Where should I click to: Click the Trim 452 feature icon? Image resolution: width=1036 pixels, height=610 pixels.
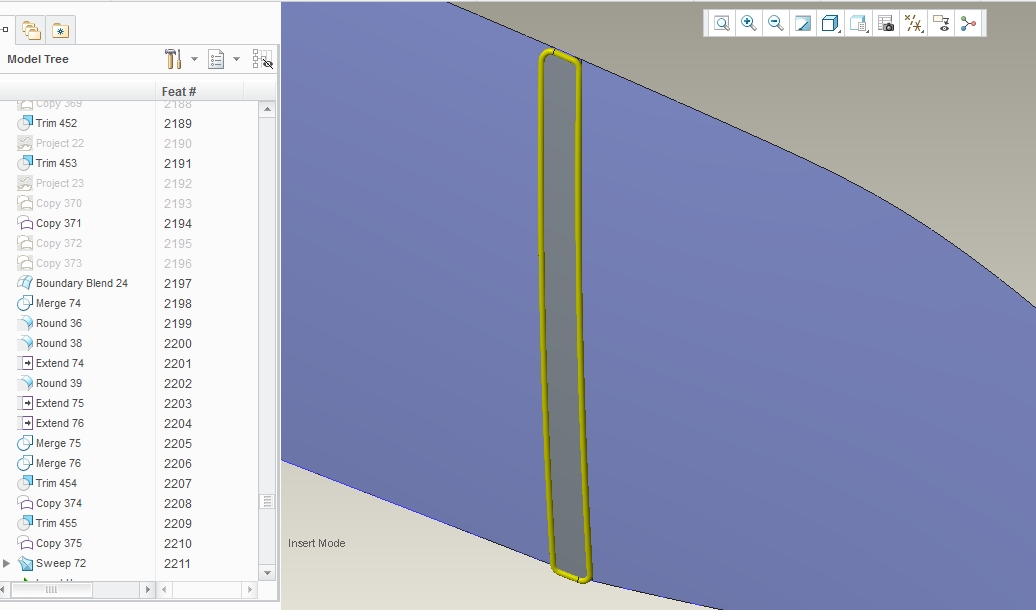coord(25,123)
